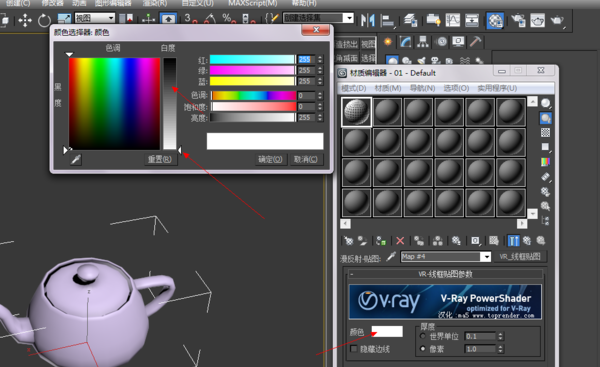The height and width of the screenshot is (367, 600).
Task: Toggle checkered Background icon in Material Editor
Action: tap(545, 133)
